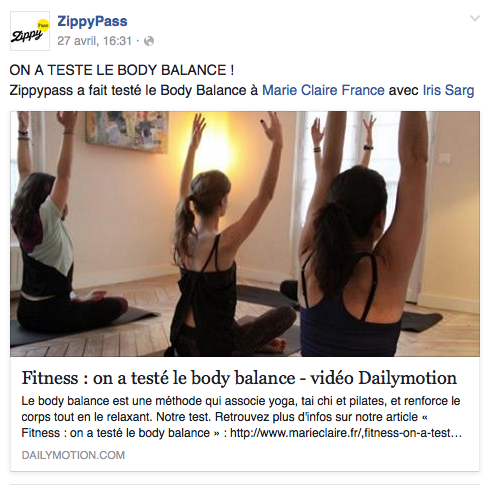Viewport: 489px width, 485px height.
Task: Click the globe public privacy icon
Action: (x=149, y=41)
